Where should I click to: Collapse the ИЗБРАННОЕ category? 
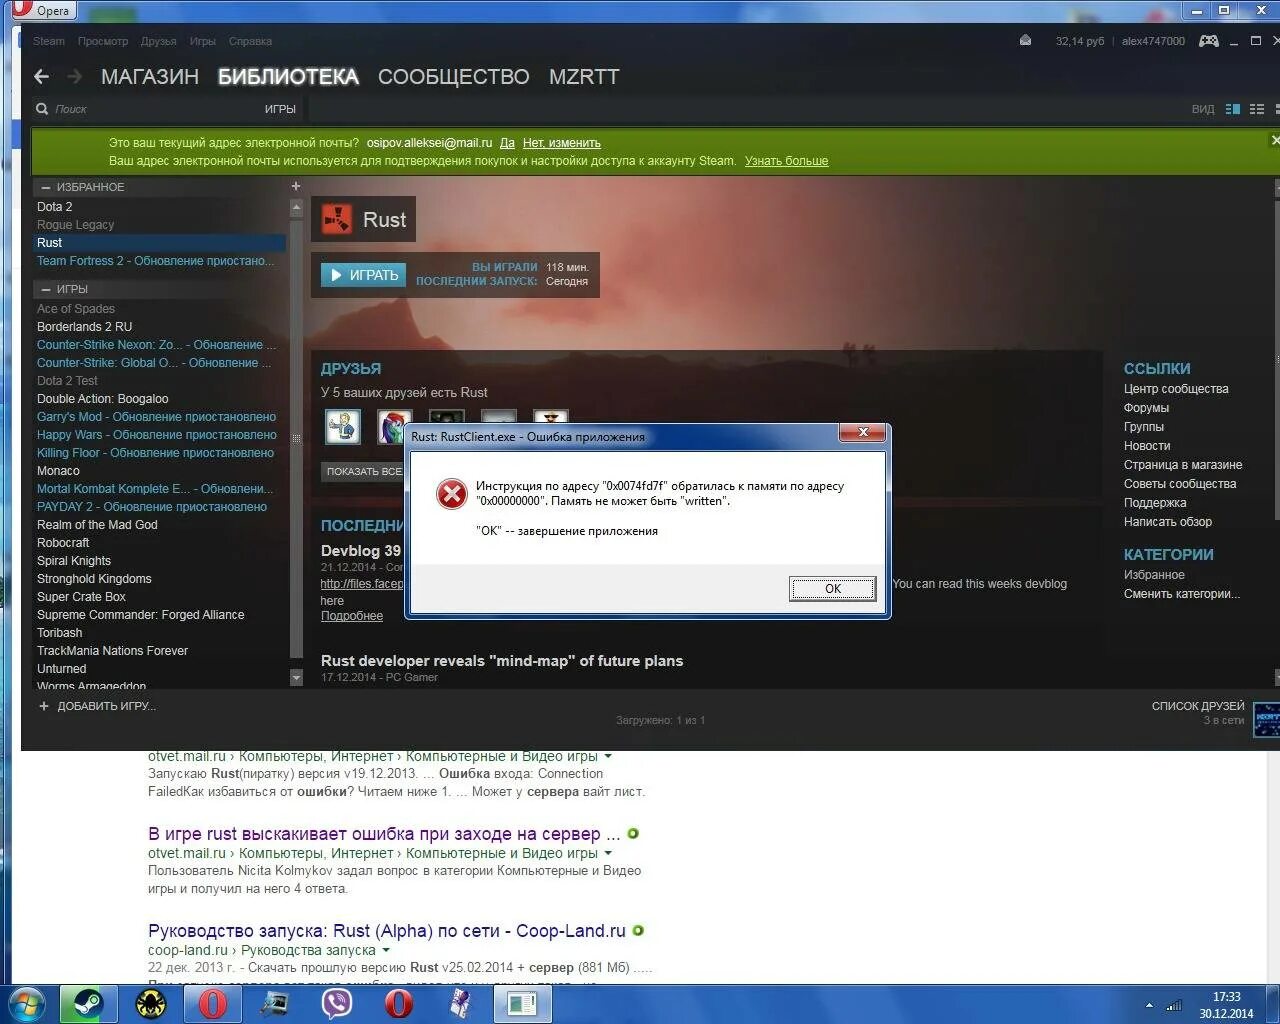(44, 187)
